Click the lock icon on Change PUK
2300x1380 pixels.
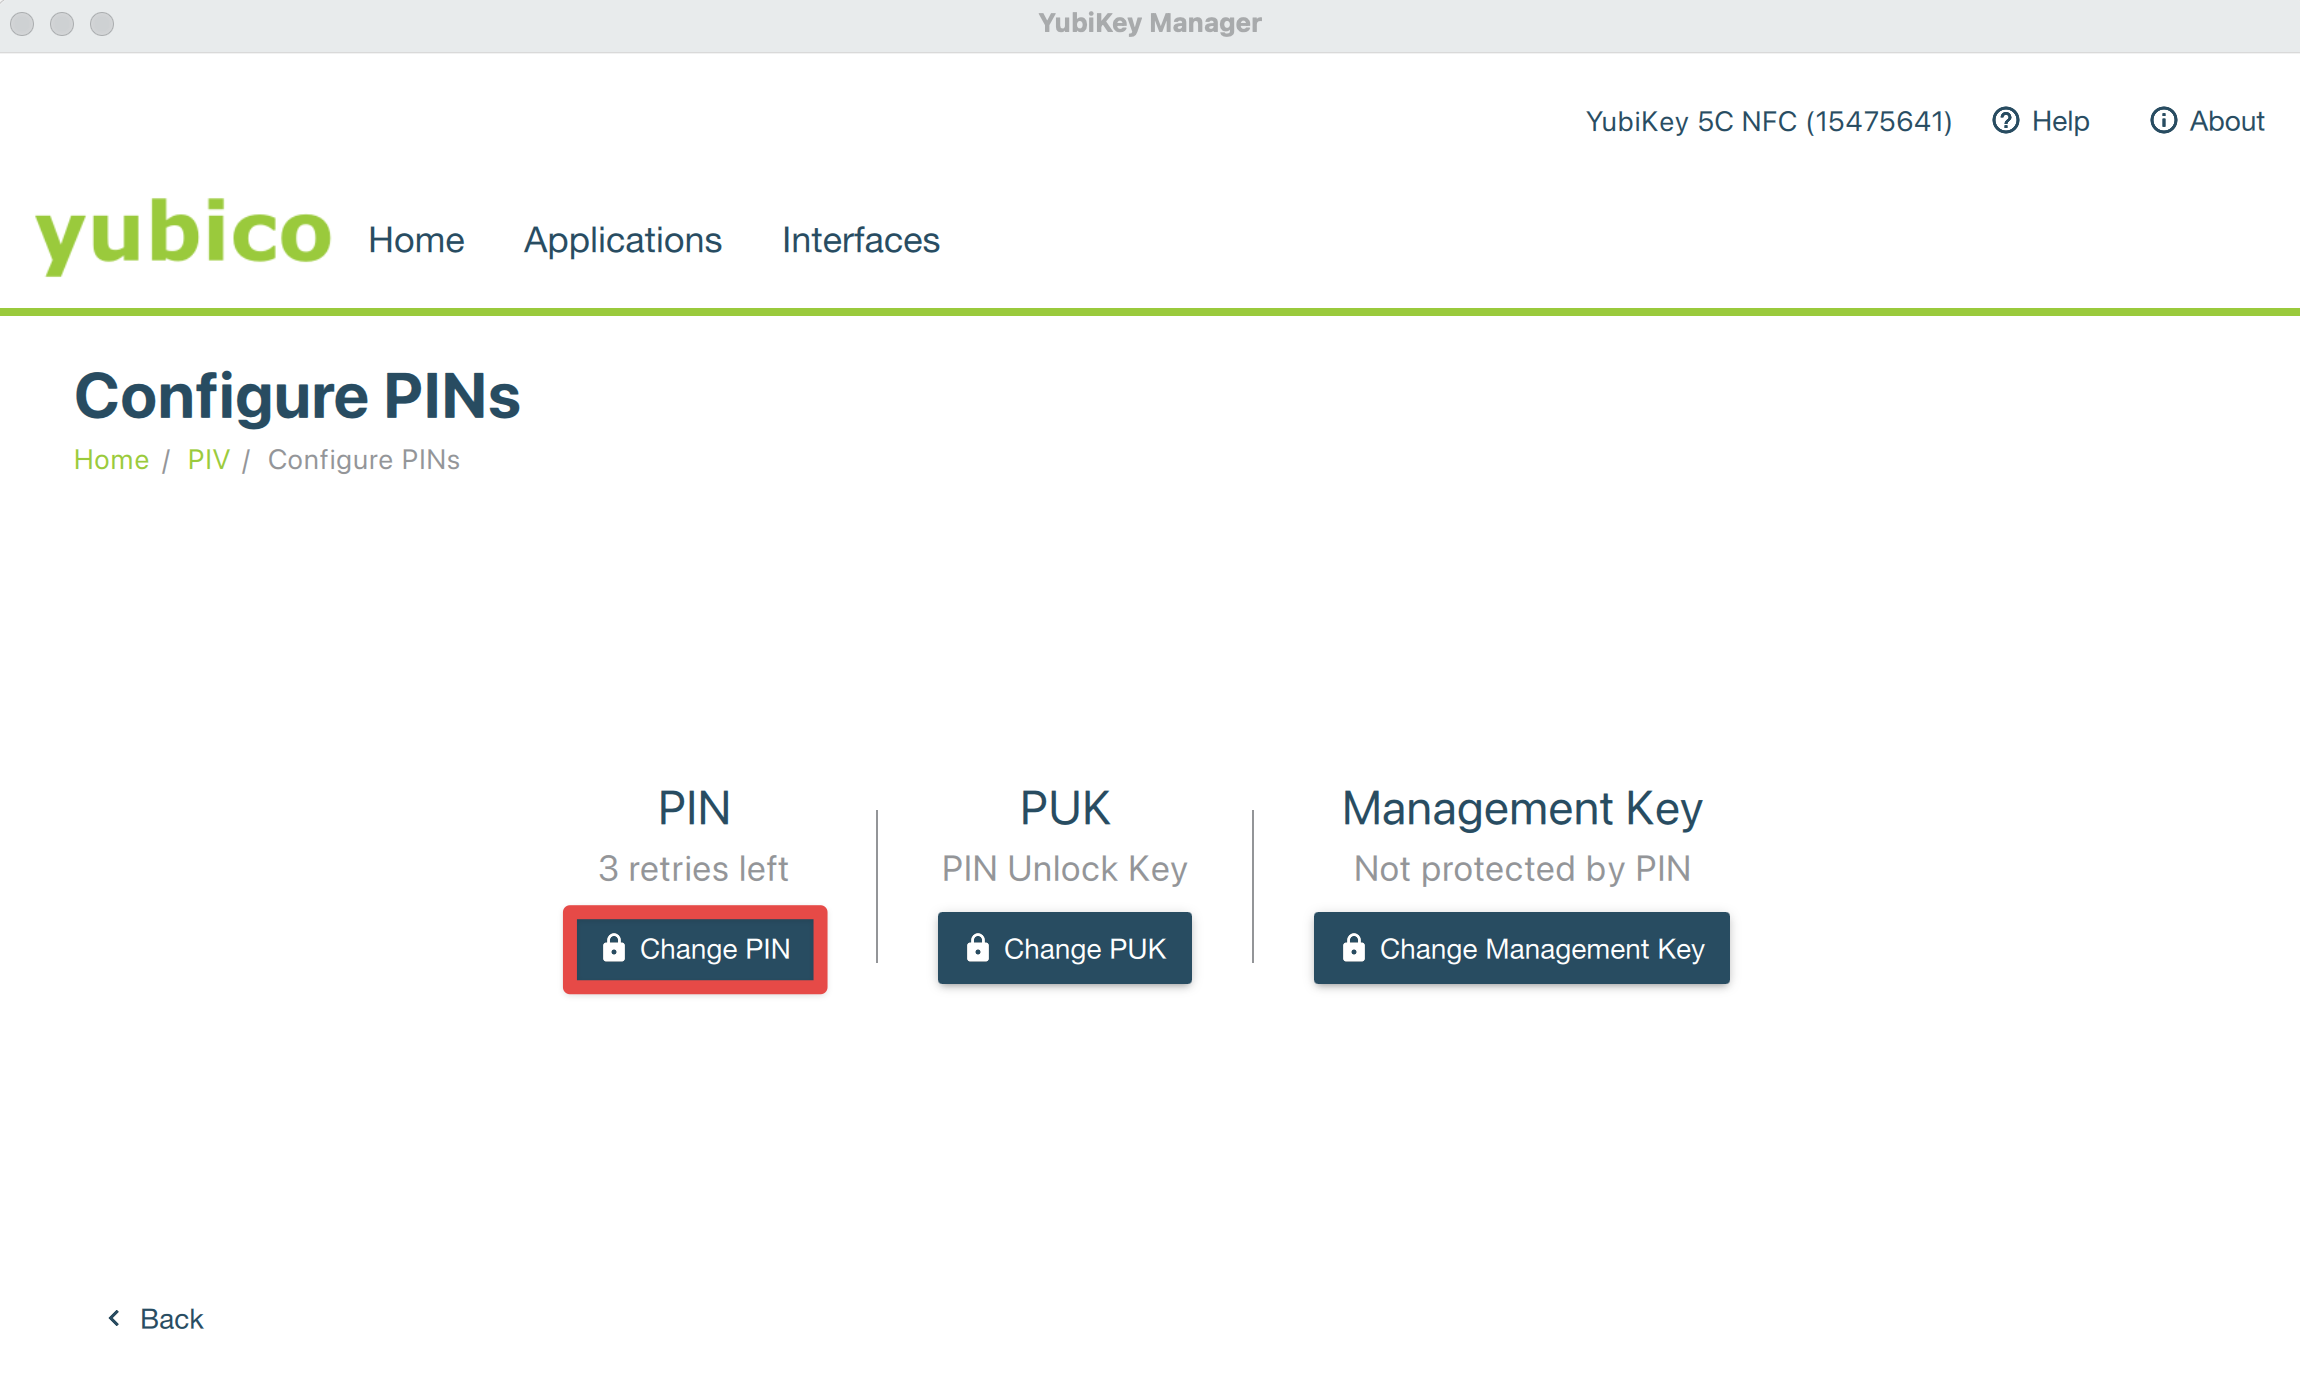(978, 947)
